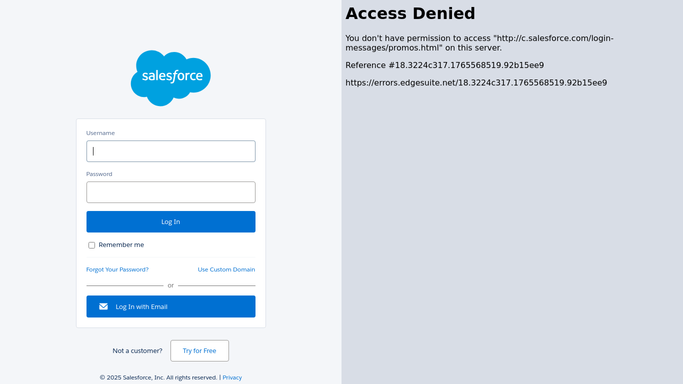Choose Log In with Email button
This screenshot has width=683, height=384.
[x=171, y=307]
